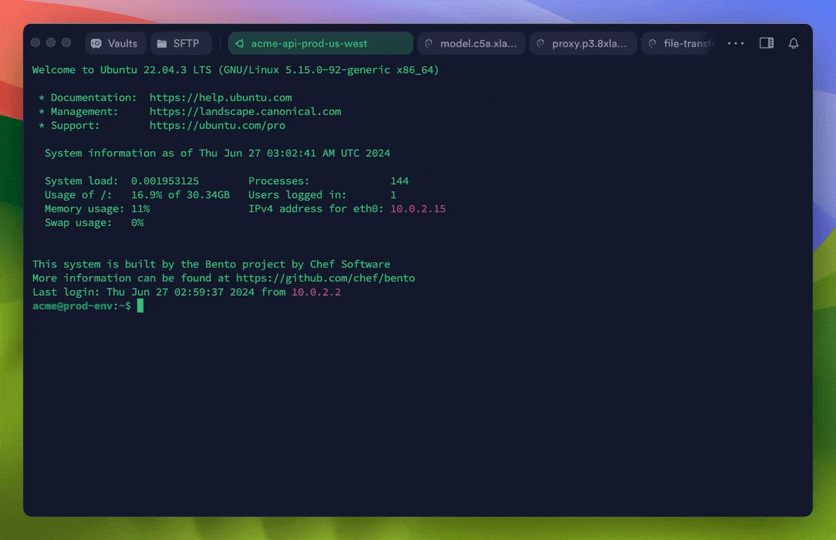Open notifications bell

(x=793, y=44)
